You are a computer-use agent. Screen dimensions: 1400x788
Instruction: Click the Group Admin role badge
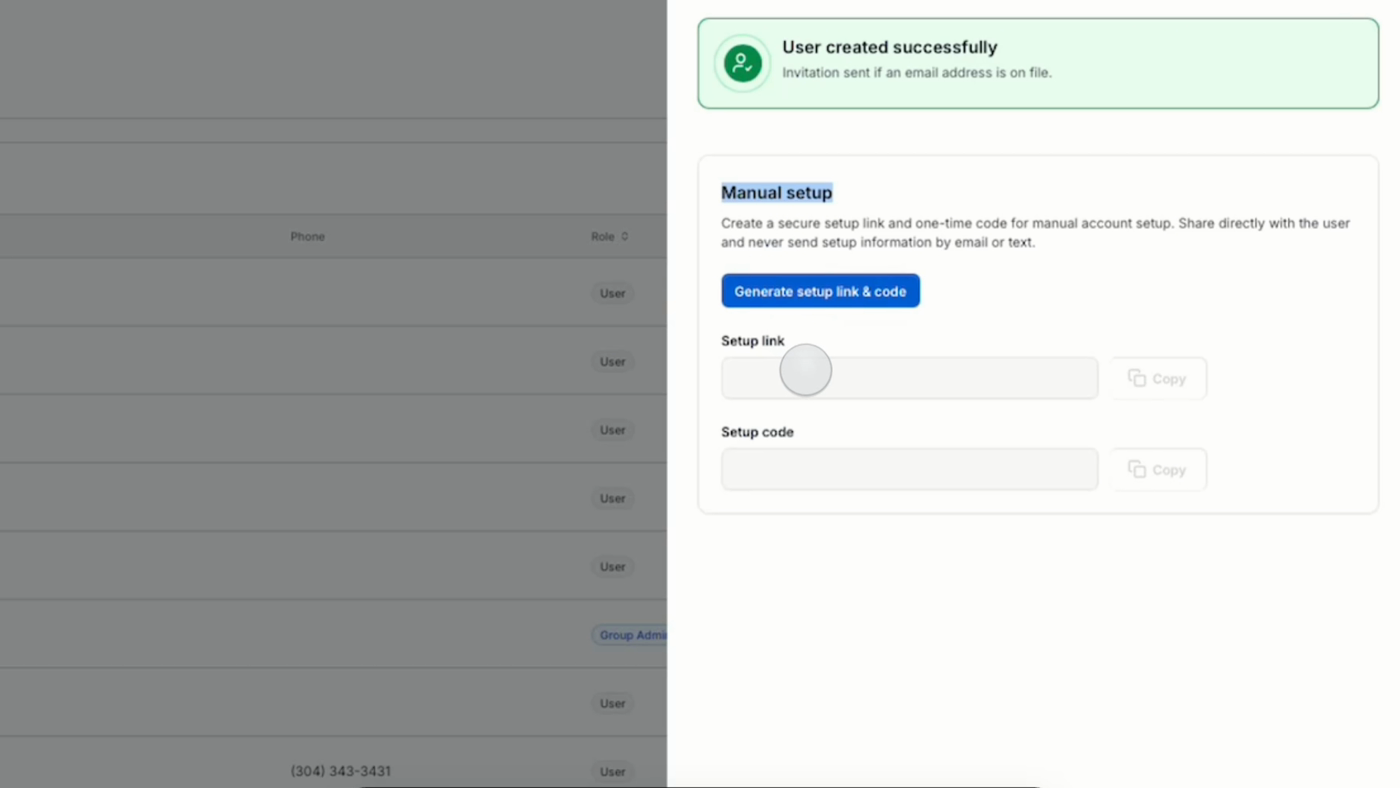tap(631, 635)
